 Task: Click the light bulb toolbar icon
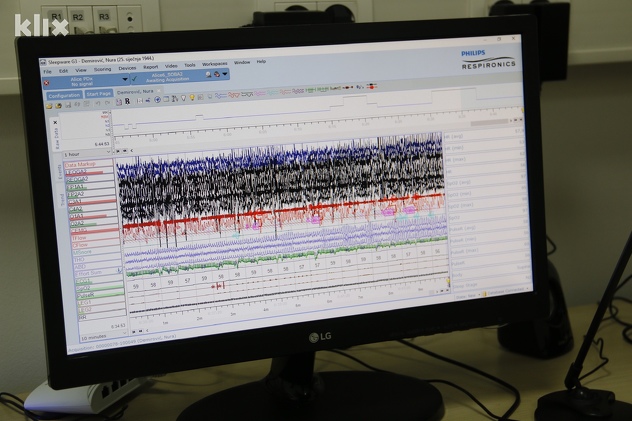pyautogui.click(x=192, y=97)
